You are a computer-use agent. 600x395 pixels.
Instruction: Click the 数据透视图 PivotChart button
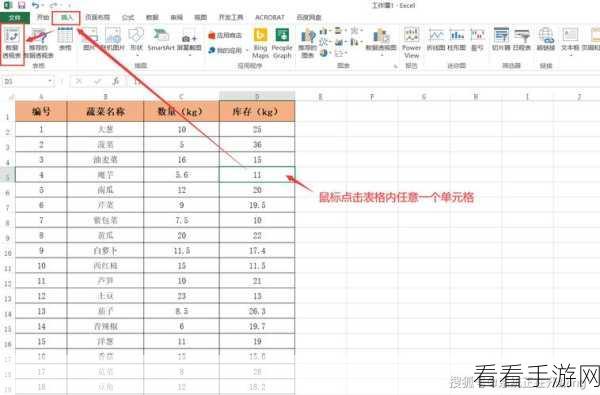point(381,41)
